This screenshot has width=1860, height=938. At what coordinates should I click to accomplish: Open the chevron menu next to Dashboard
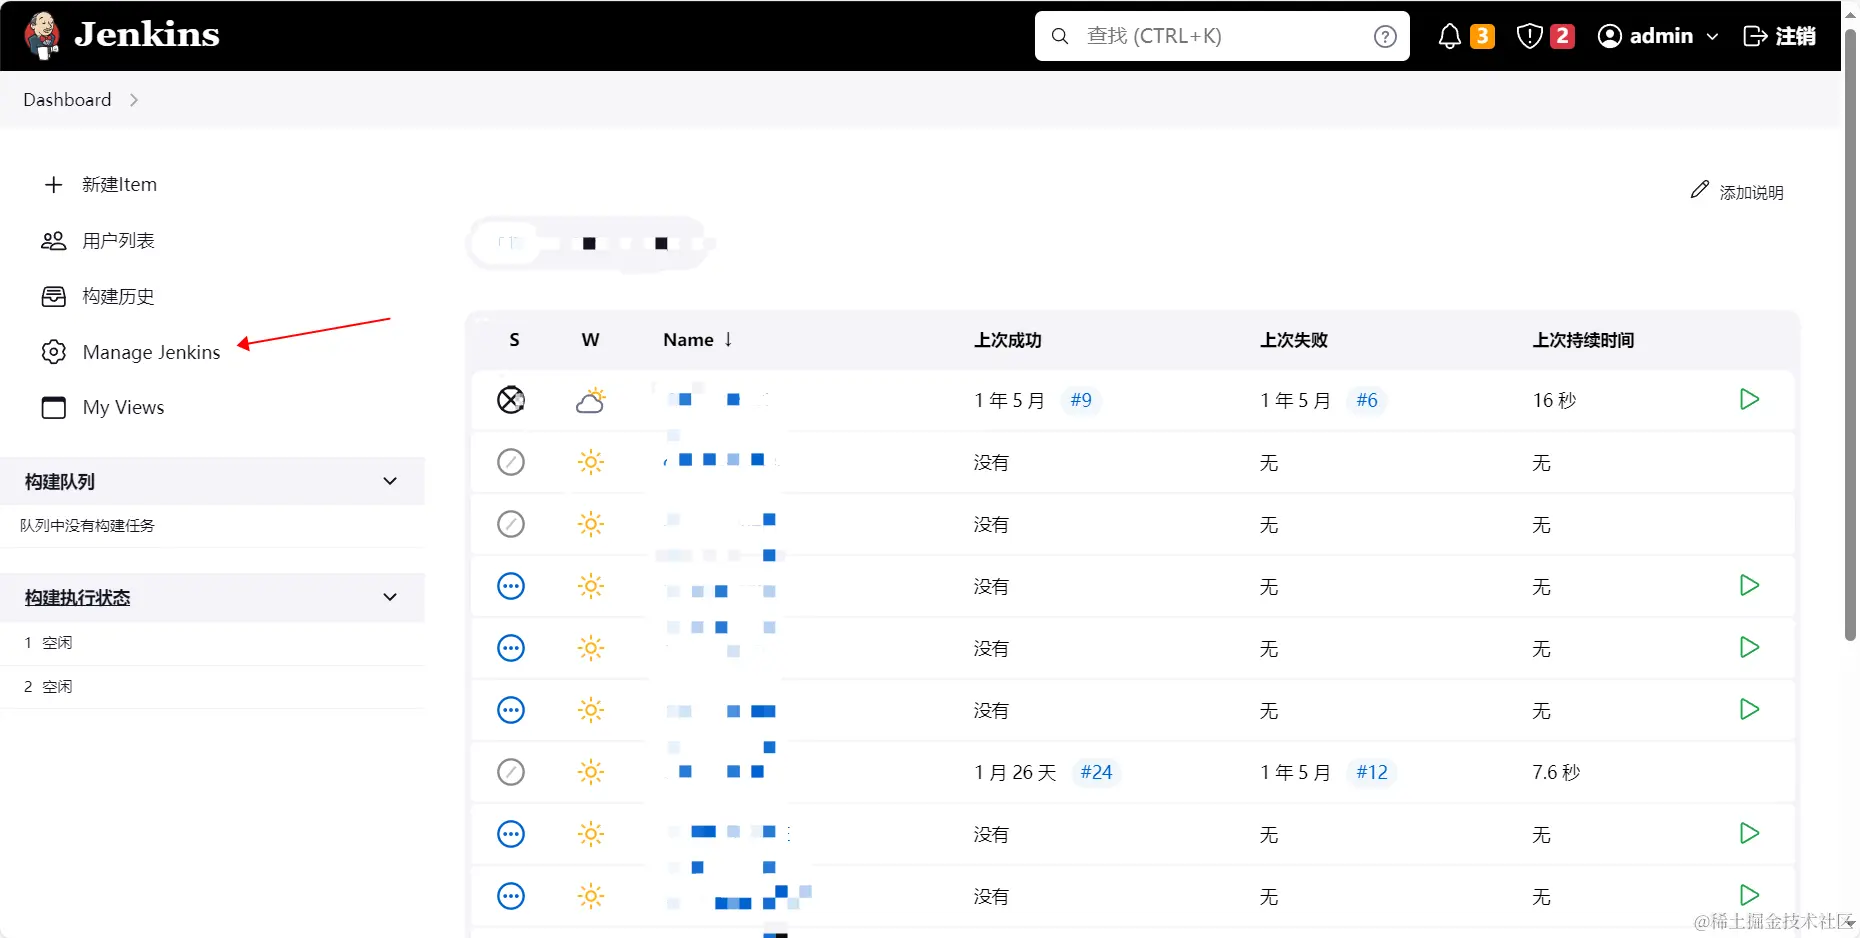pos(134,100)
